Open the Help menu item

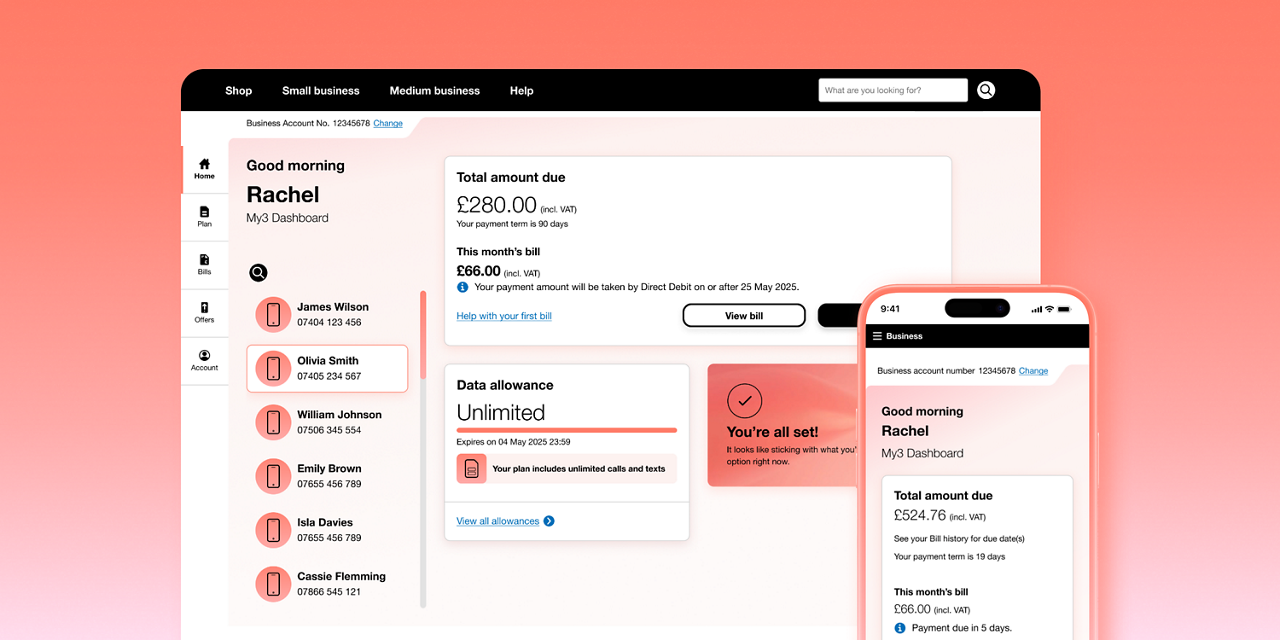(x=521, y=90)
